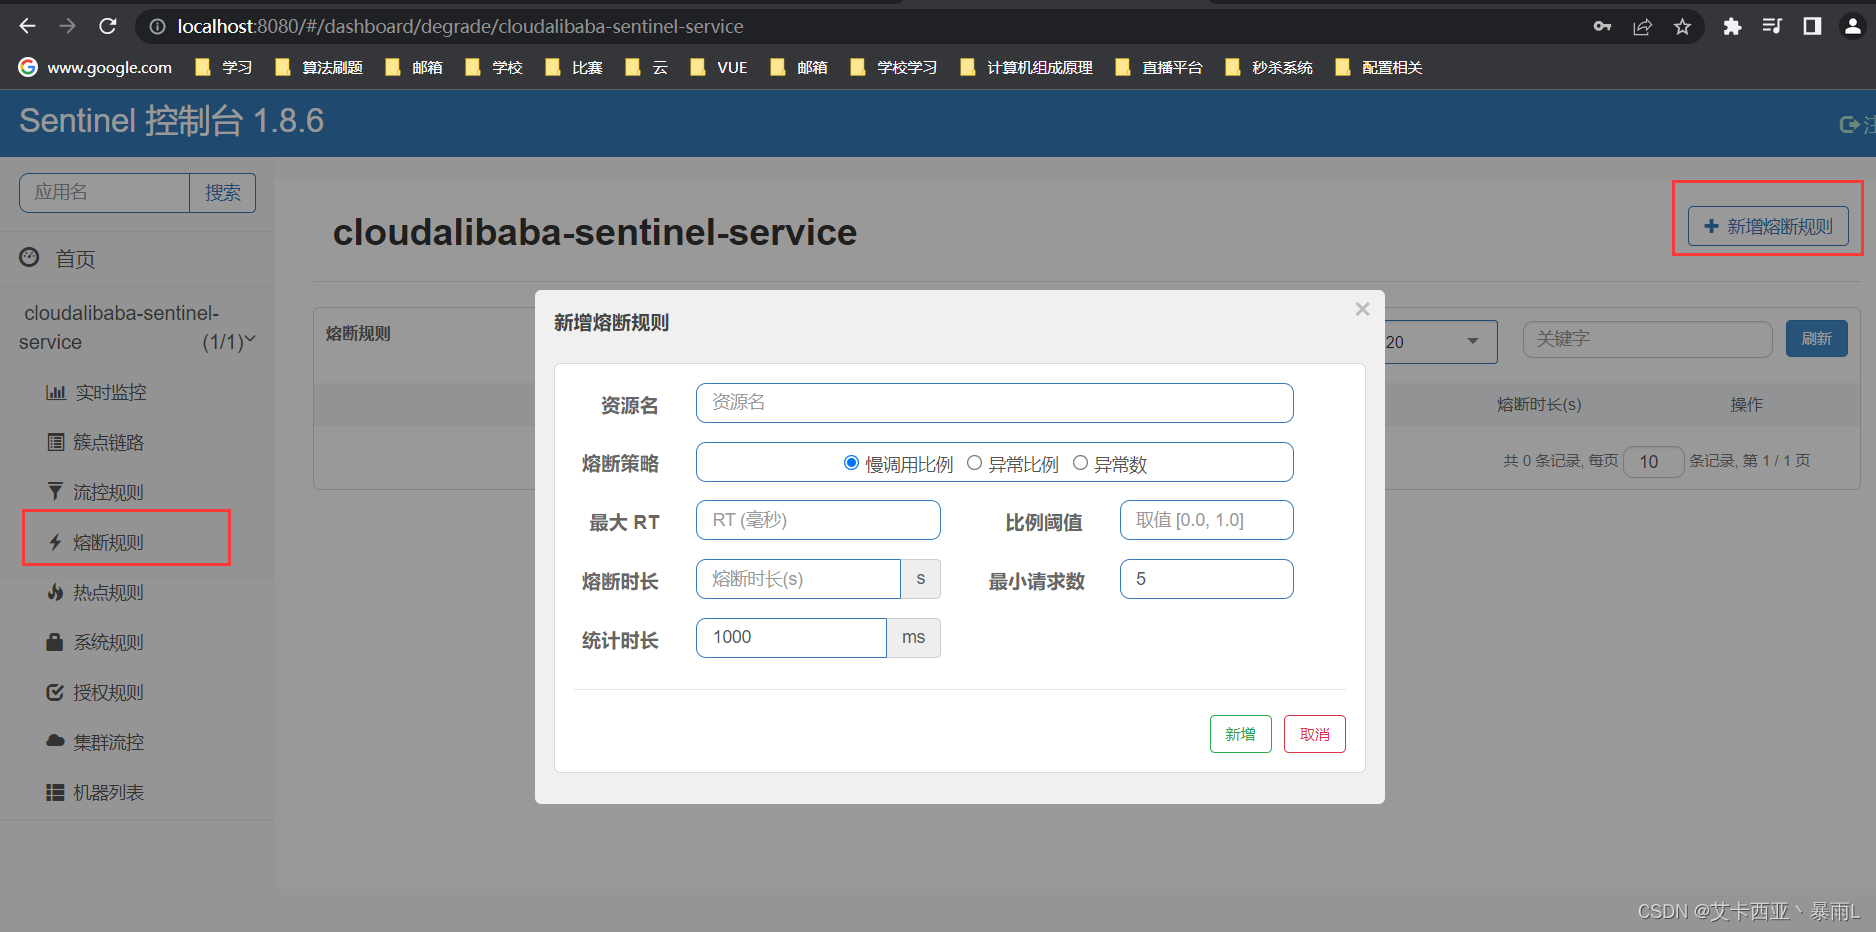Focus the 最大 RT milliseconds field

[818, 520]
